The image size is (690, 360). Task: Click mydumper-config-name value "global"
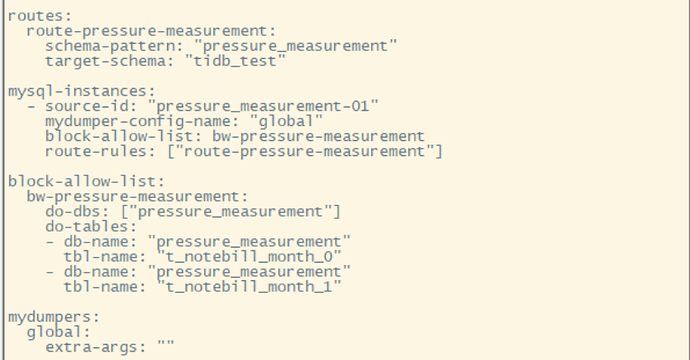(x=286, y=121)
